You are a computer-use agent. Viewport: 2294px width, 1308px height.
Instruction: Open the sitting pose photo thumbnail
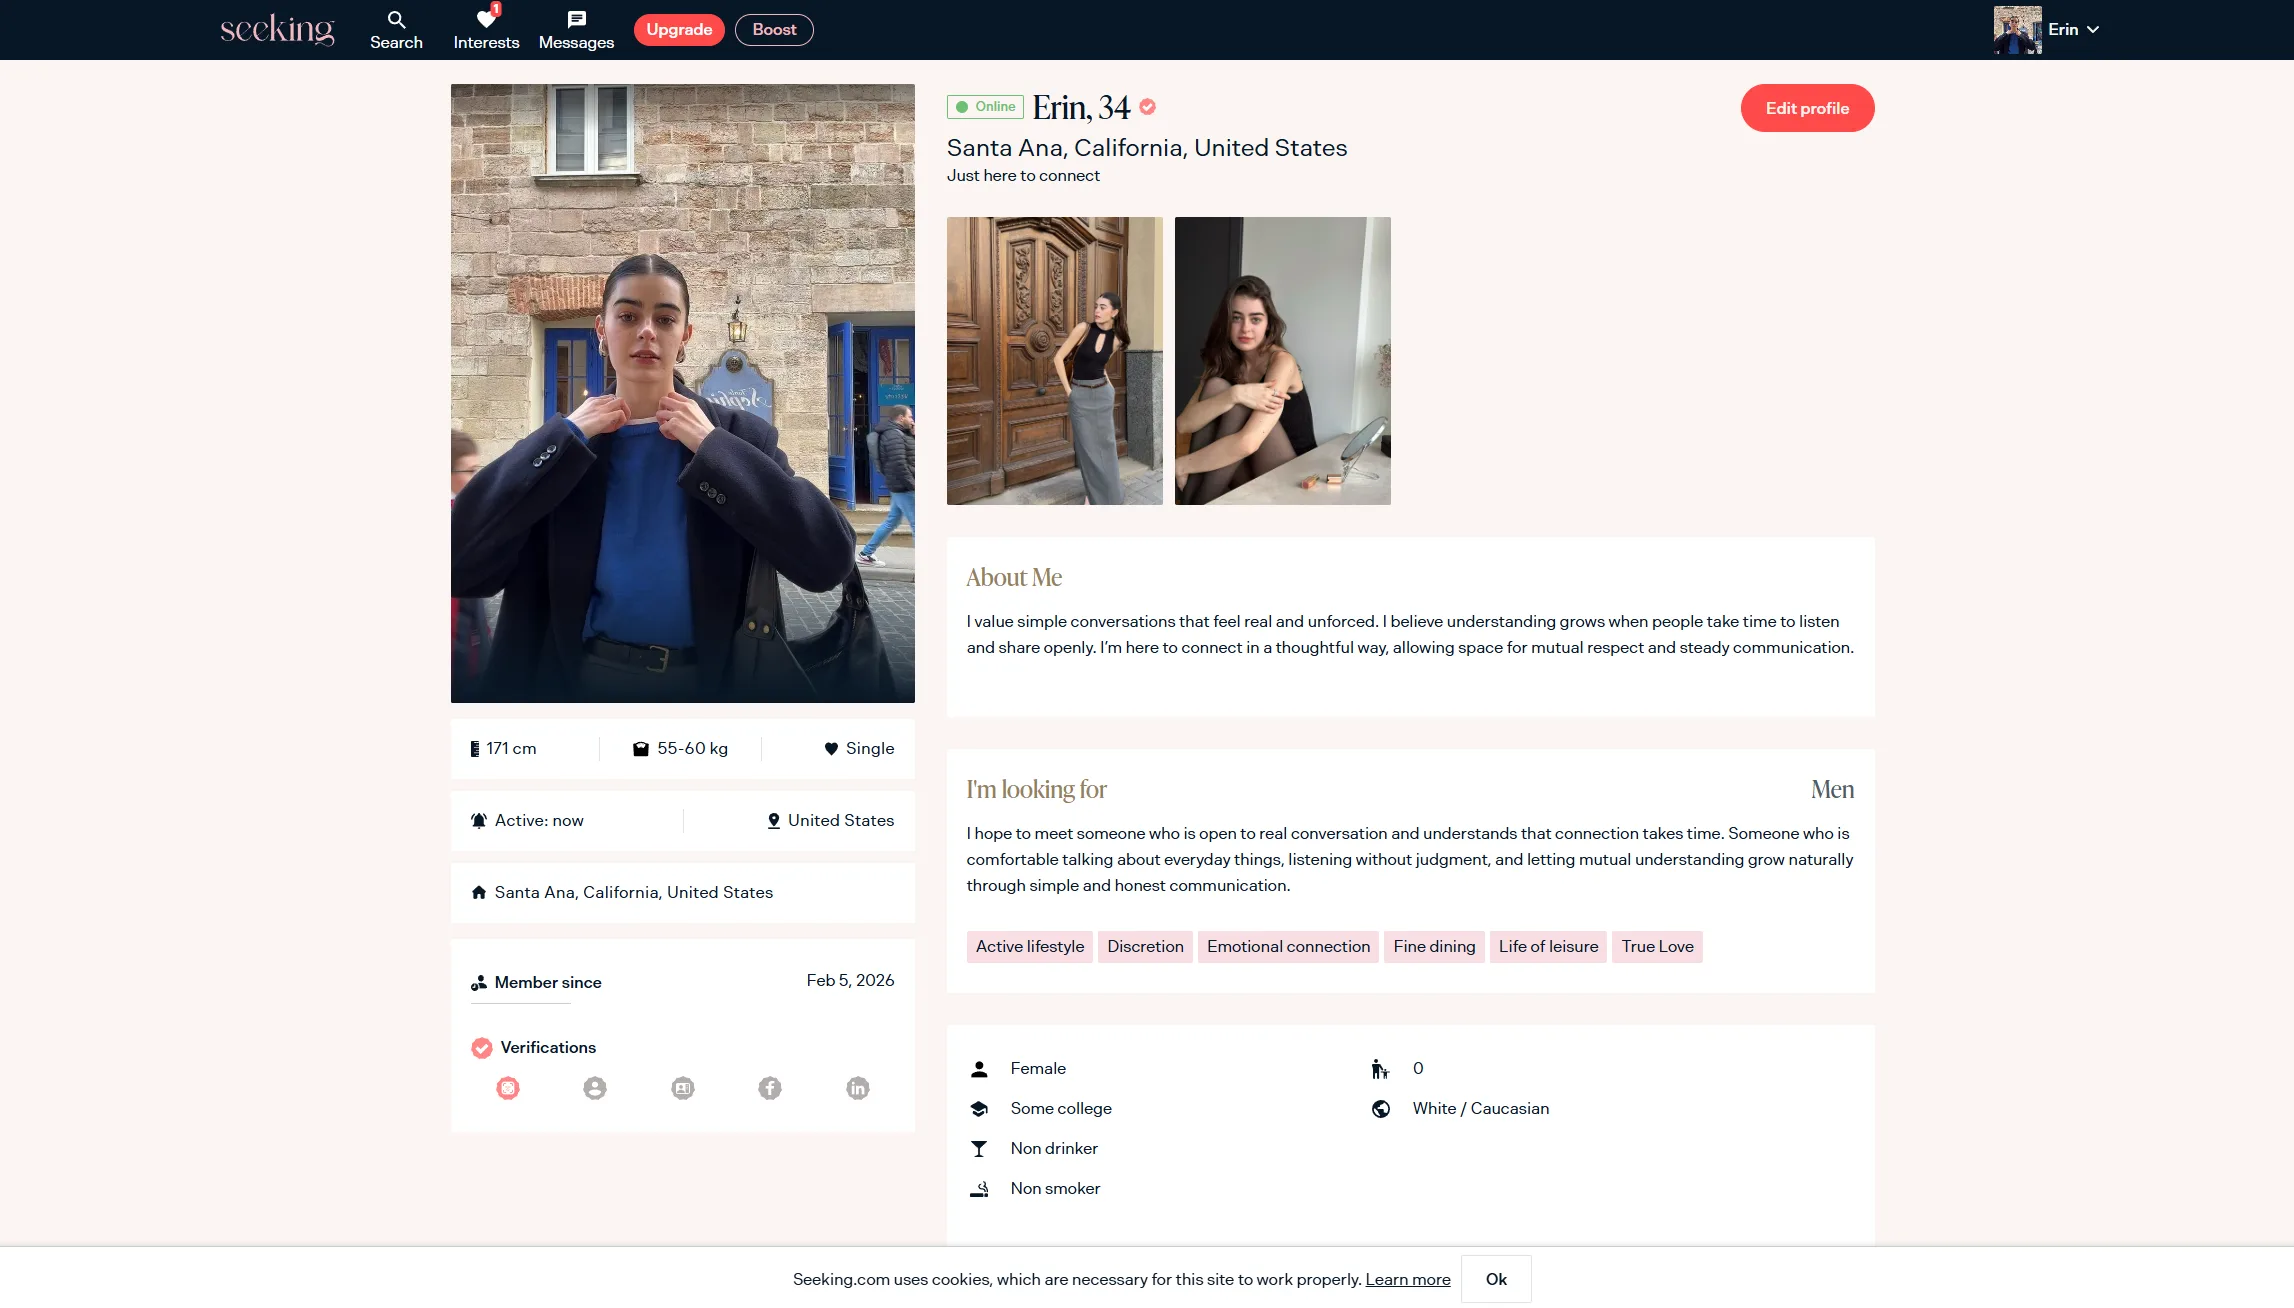point(1282,361)
